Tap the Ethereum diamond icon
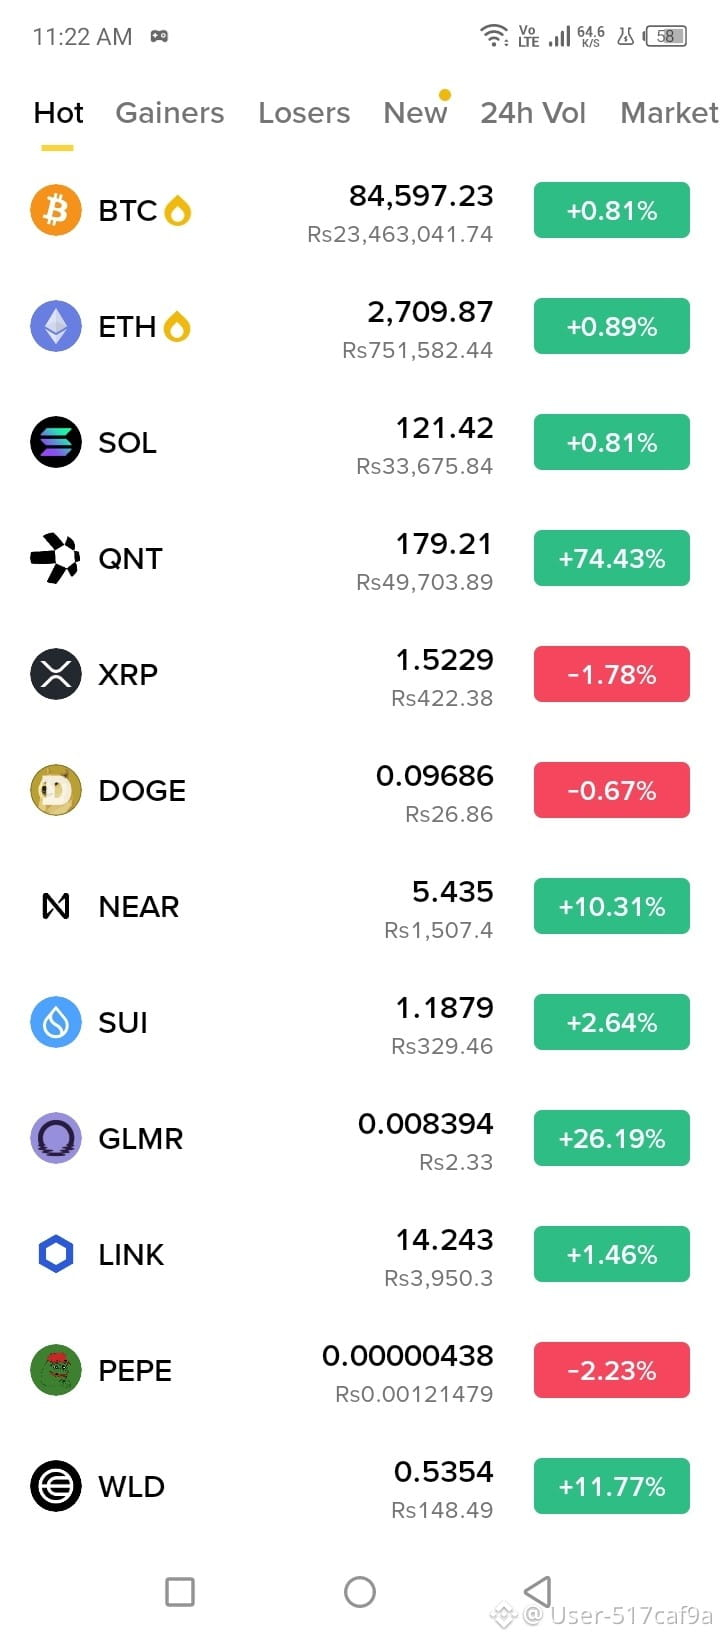 pyautogui.click(x=56, y=326)
